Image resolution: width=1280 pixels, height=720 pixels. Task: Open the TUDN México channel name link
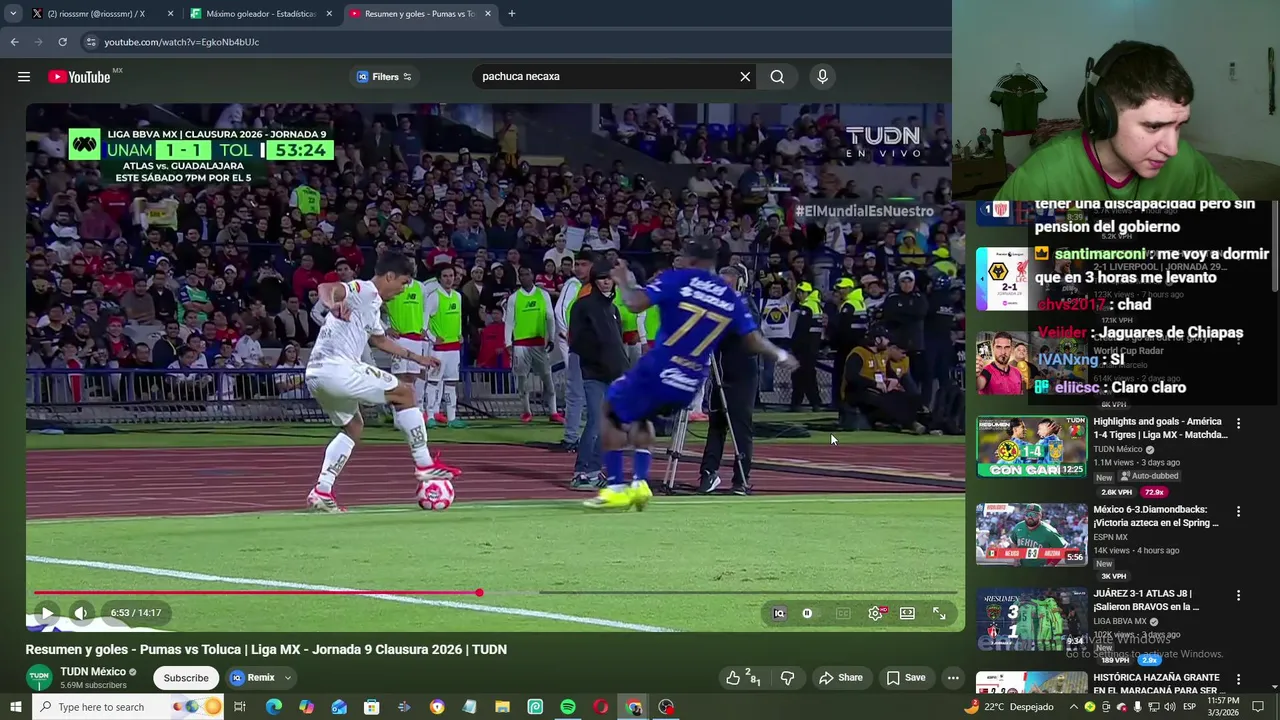(93, 672)
